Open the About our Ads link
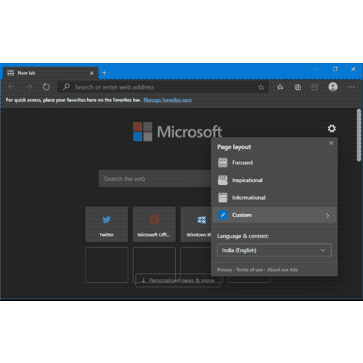Viewport: 363px width, 363px height. (x=282, y=270)
